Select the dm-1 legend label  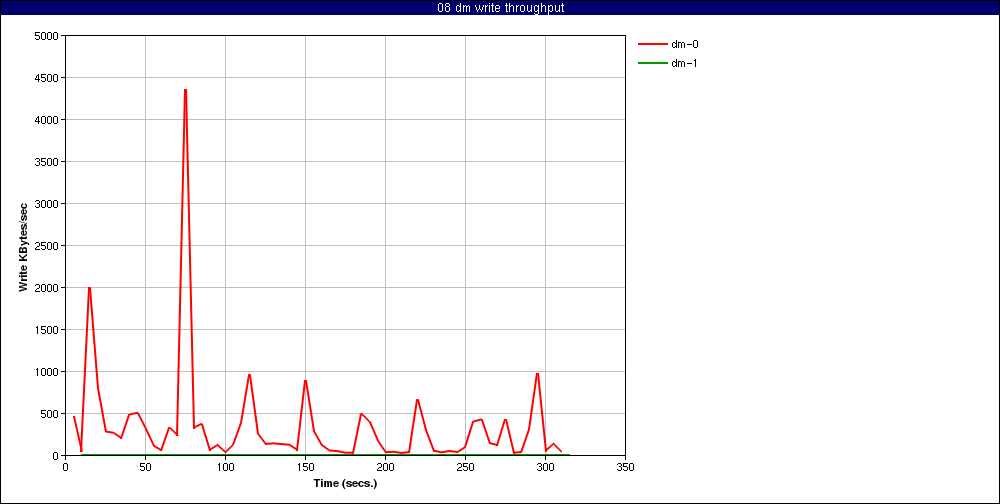685,63
